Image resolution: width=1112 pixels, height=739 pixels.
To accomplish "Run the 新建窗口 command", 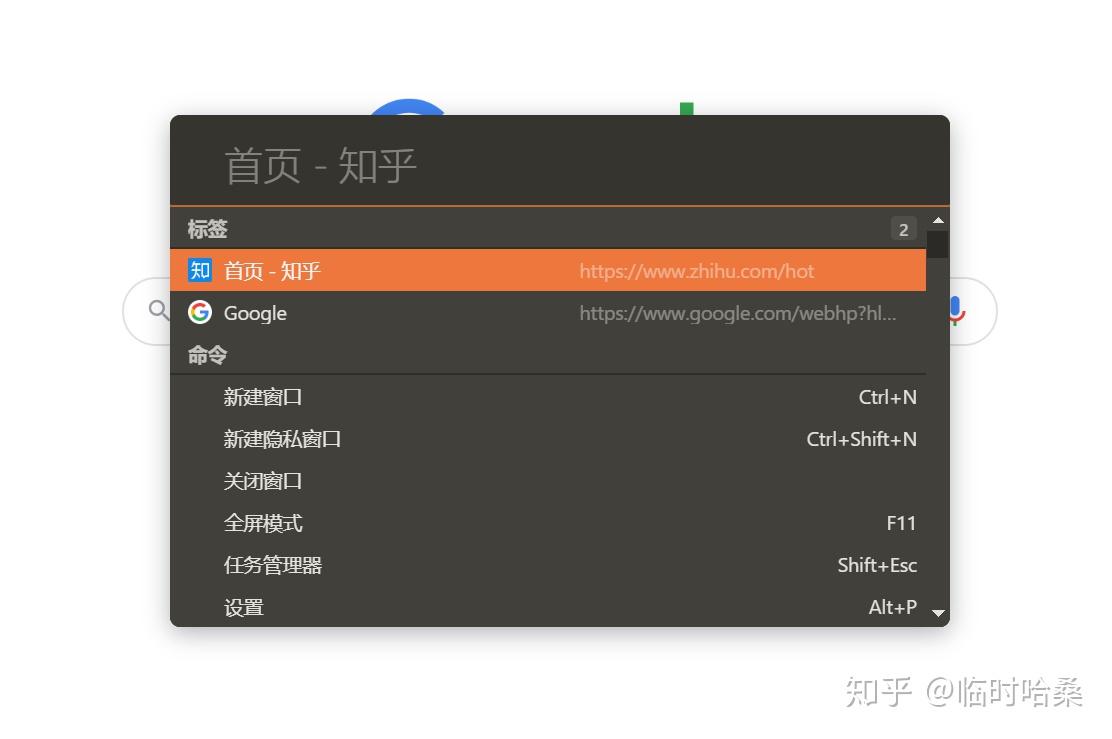I will pos(547,396).
